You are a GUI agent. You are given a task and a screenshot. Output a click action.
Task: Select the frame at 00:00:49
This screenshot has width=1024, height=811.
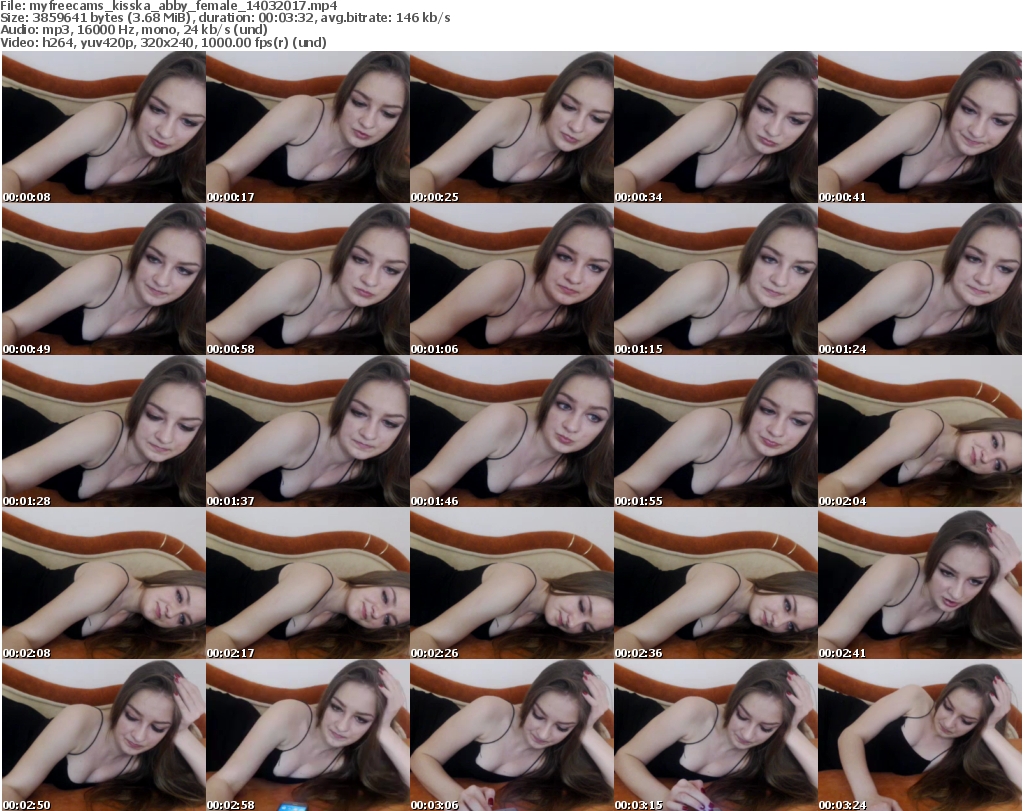(104, 279)
